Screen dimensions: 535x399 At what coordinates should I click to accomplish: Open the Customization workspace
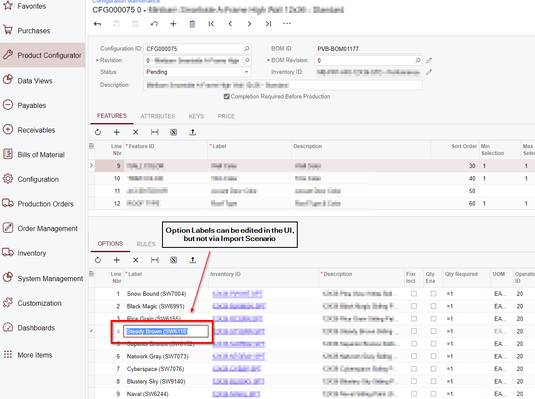tap(32, 303)
